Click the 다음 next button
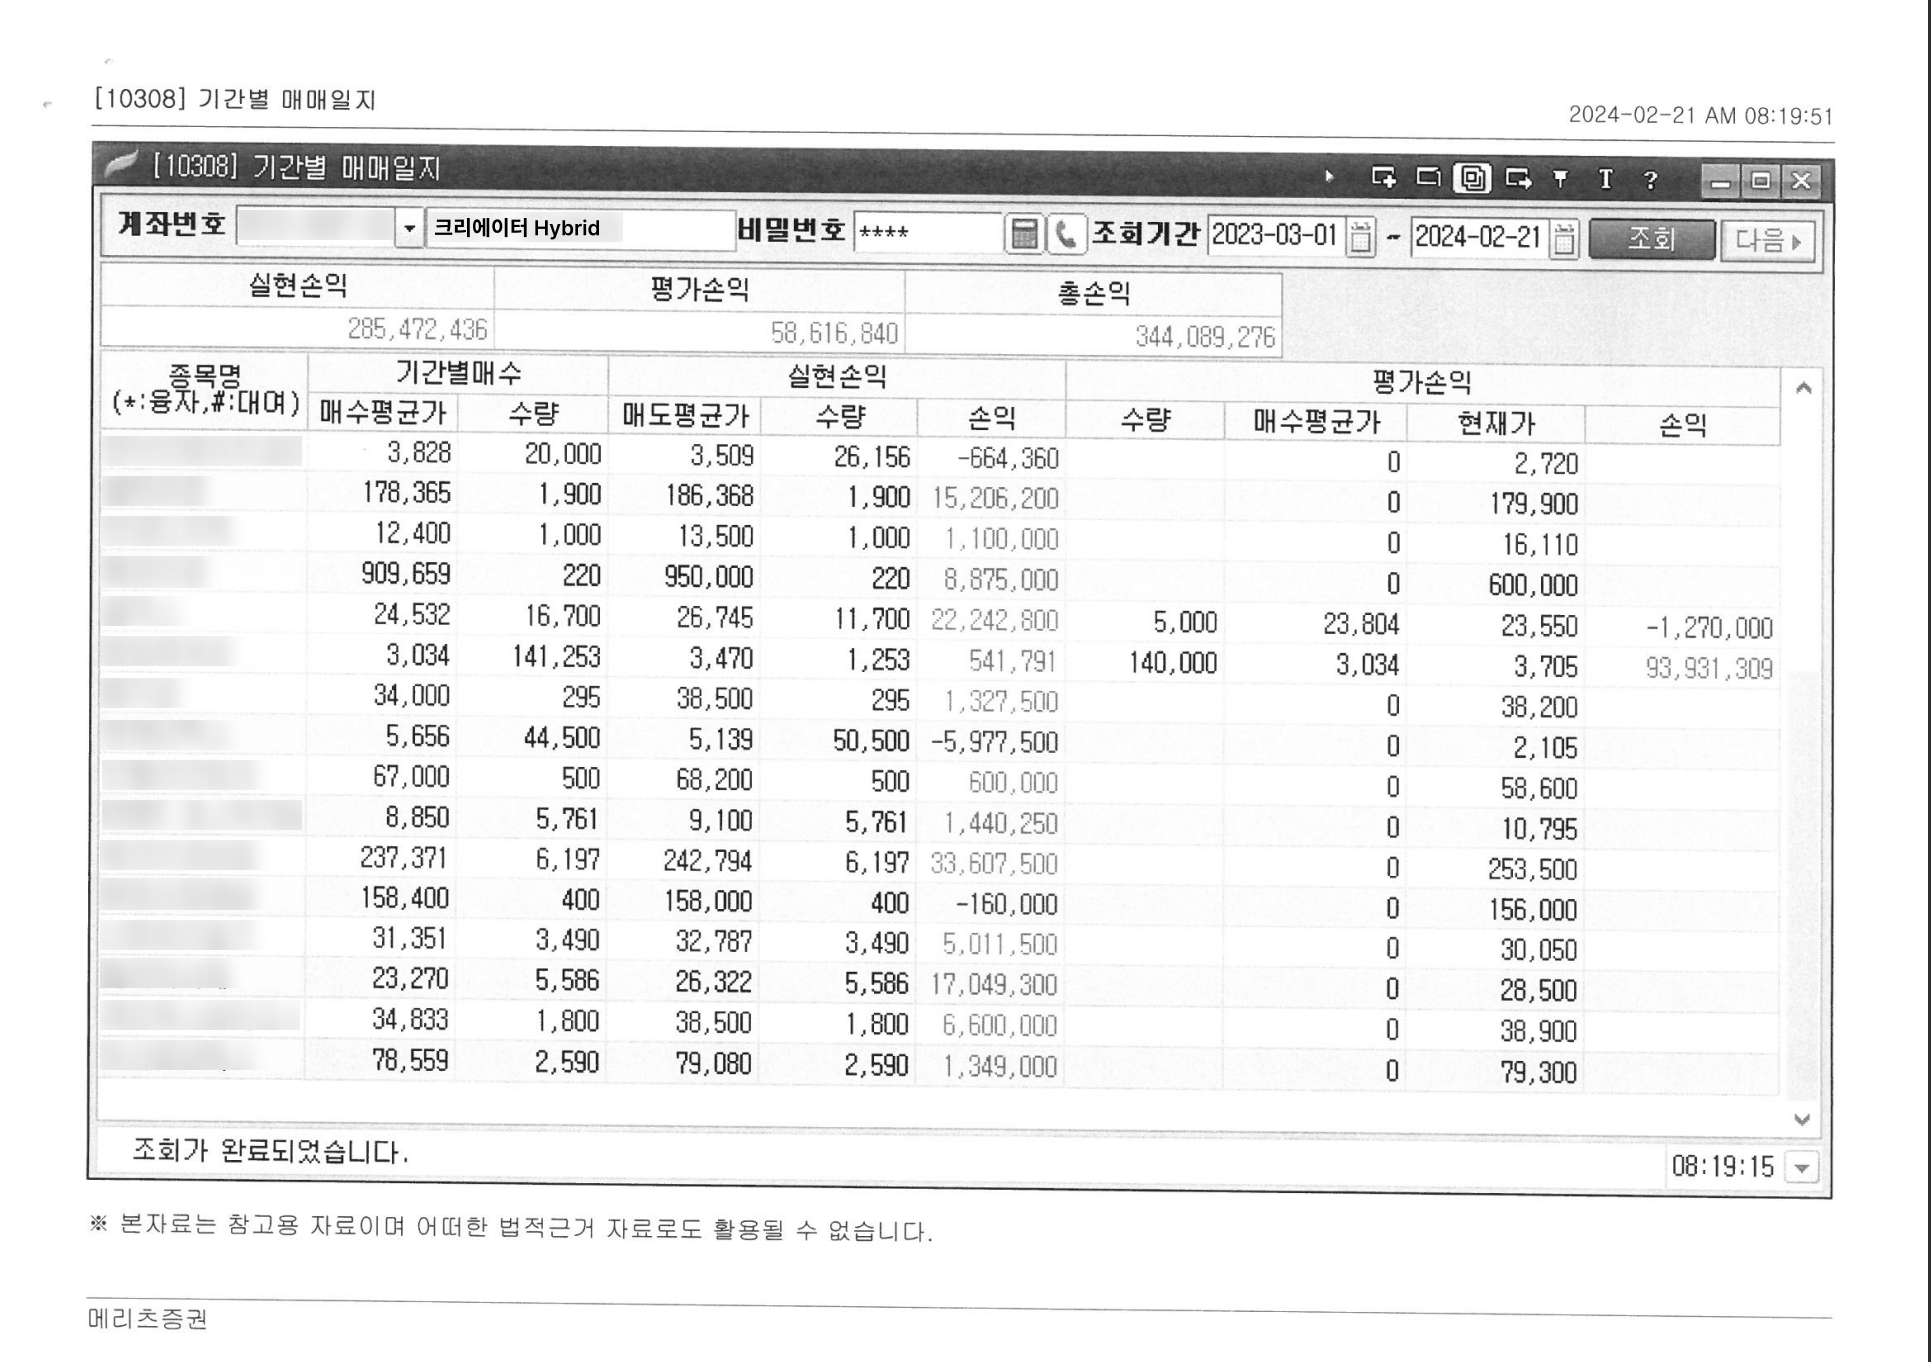Screen dimensions: 1931x1362 (x=1767, y=241)
